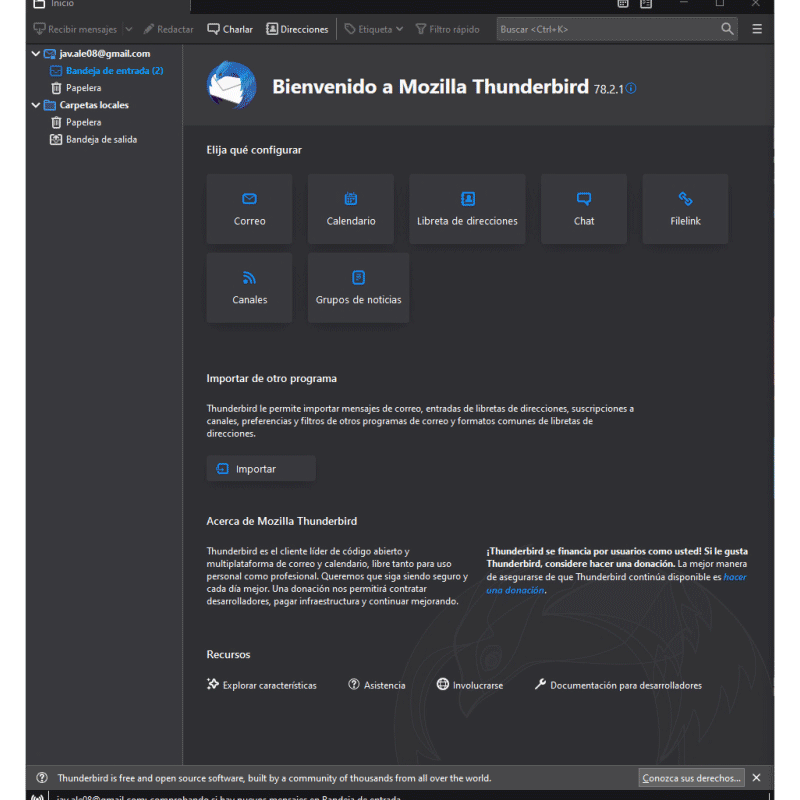The image size is (800, 800).
Task: Open the Canales feed tile
Action: [x=249, y=288]
